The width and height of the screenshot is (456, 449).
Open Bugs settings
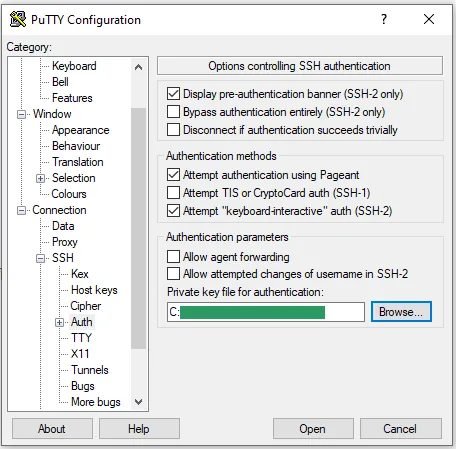(83, 386)
